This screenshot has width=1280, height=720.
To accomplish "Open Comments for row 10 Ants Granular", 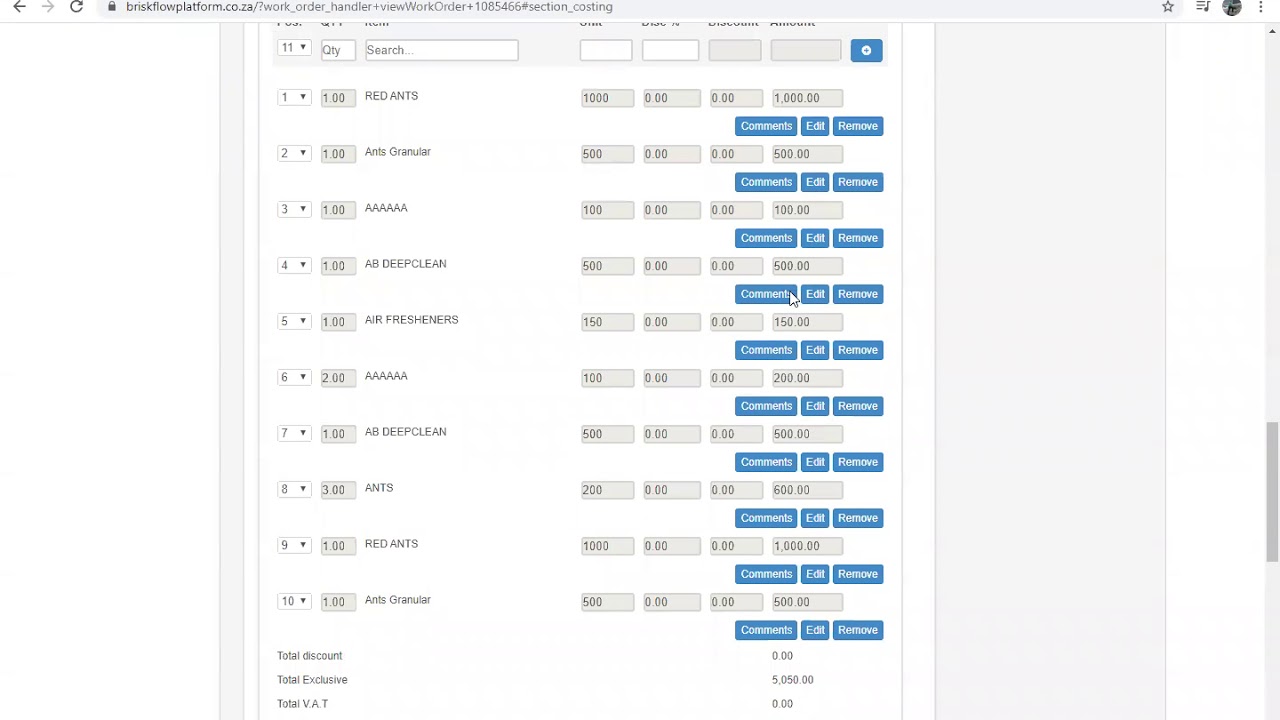I will (x=766, y=630).
